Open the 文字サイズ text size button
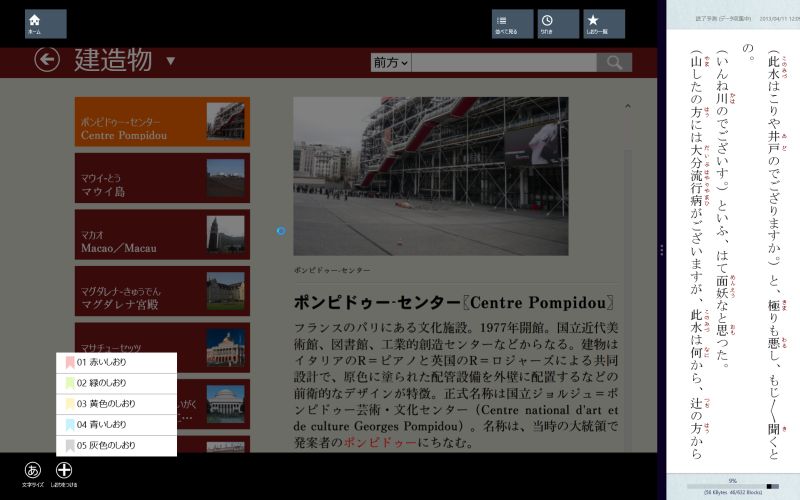800x500 pixels. (x=33, y=471)
